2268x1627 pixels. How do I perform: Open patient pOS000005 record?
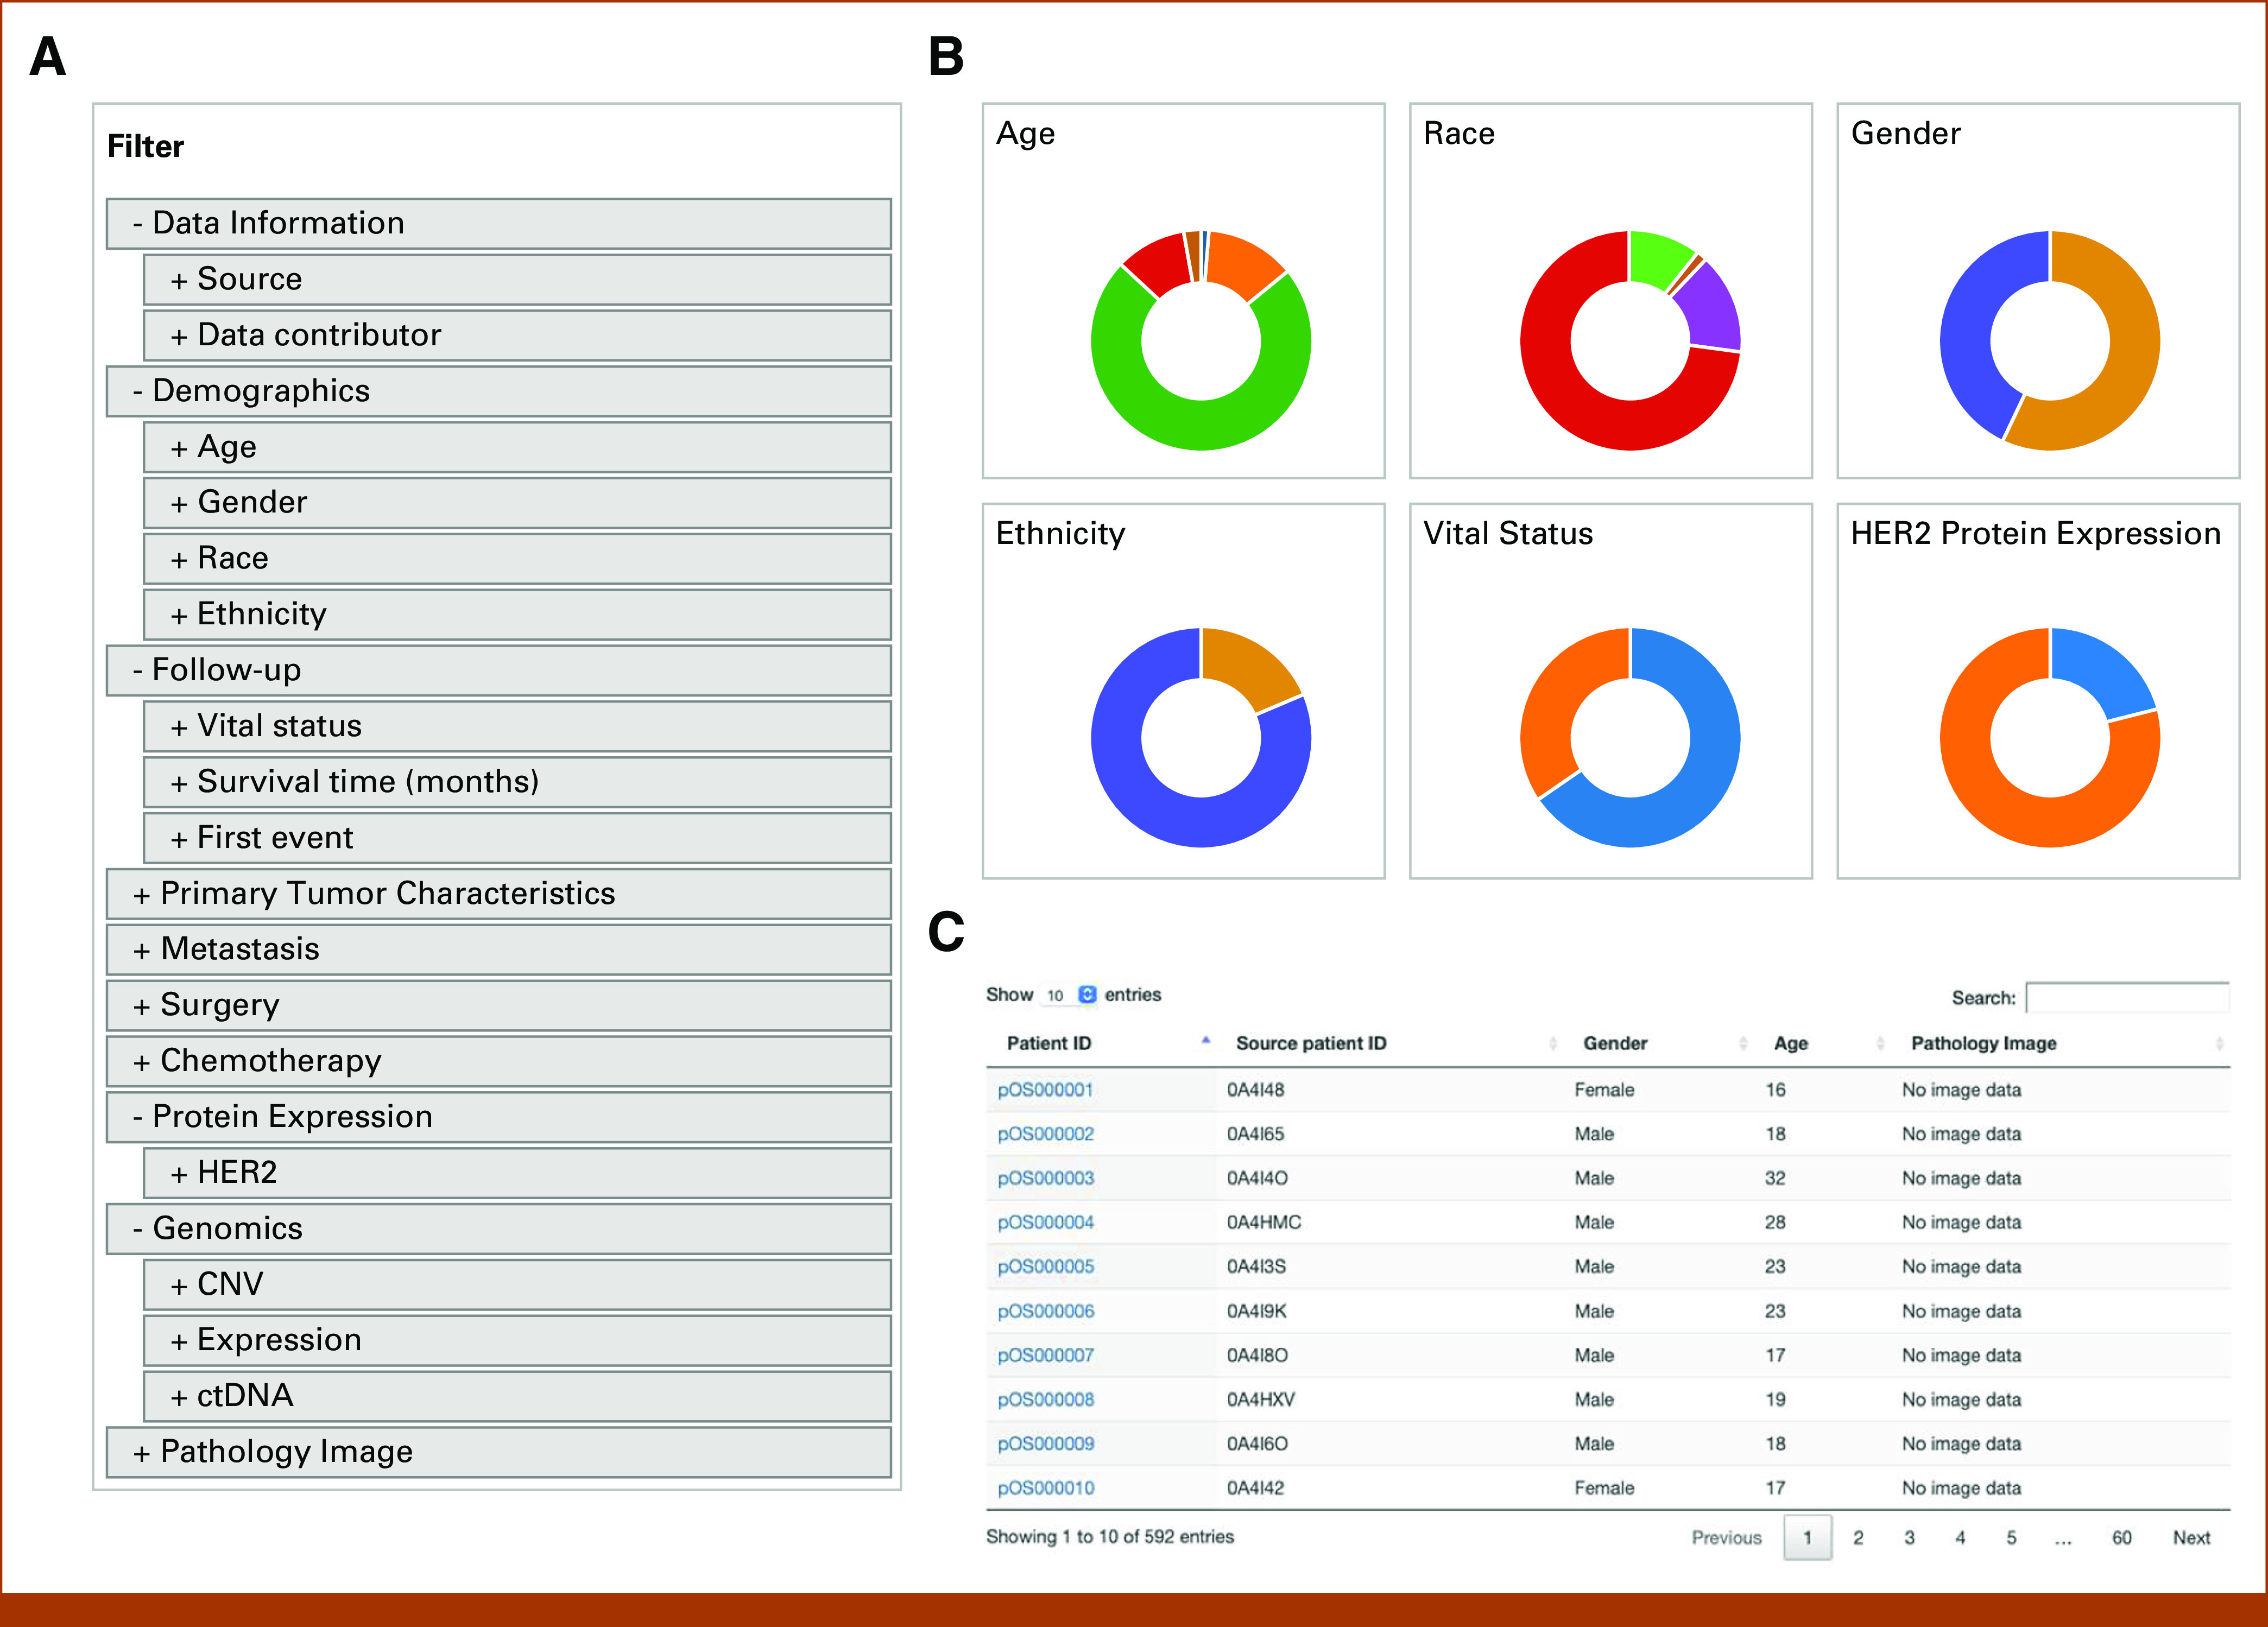[x=1046, y=1267]
